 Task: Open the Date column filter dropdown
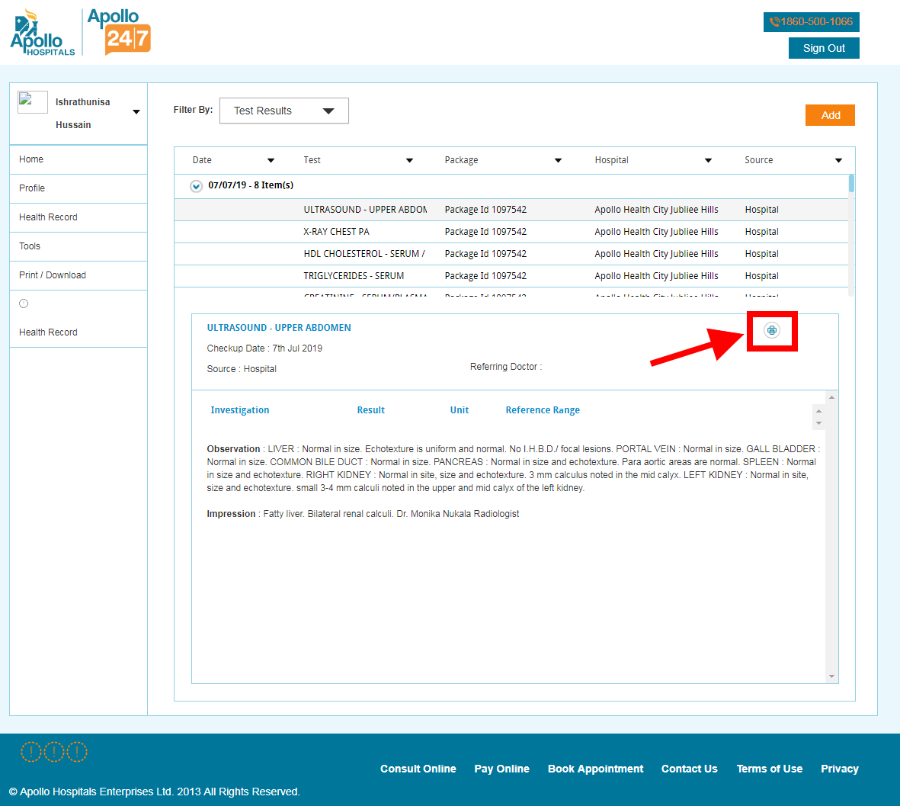(270, 159)
